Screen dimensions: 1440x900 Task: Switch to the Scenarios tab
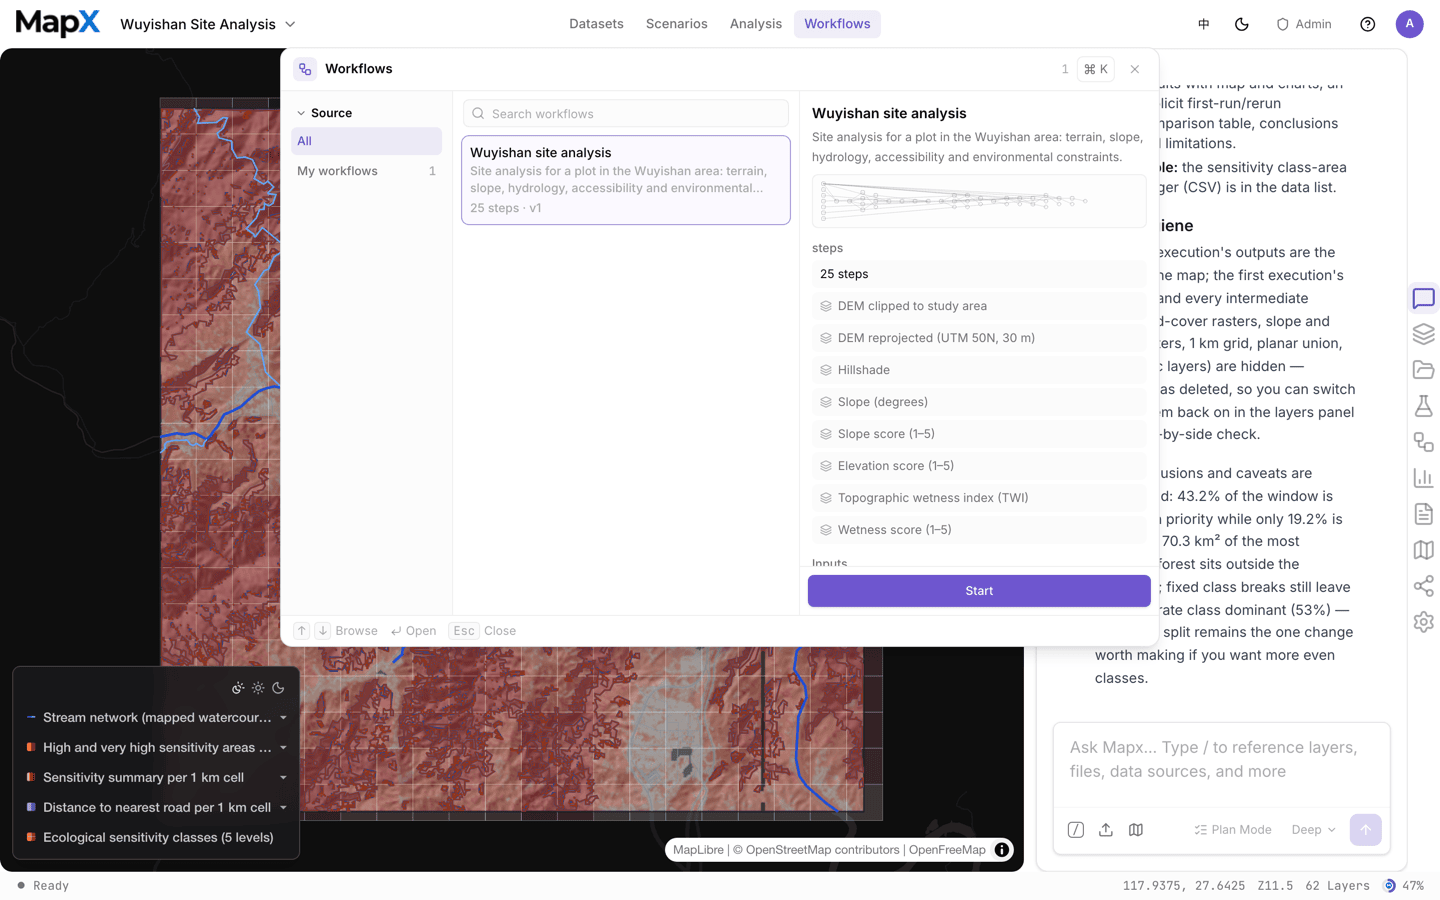pyautogui.click(x=677, y=24)
